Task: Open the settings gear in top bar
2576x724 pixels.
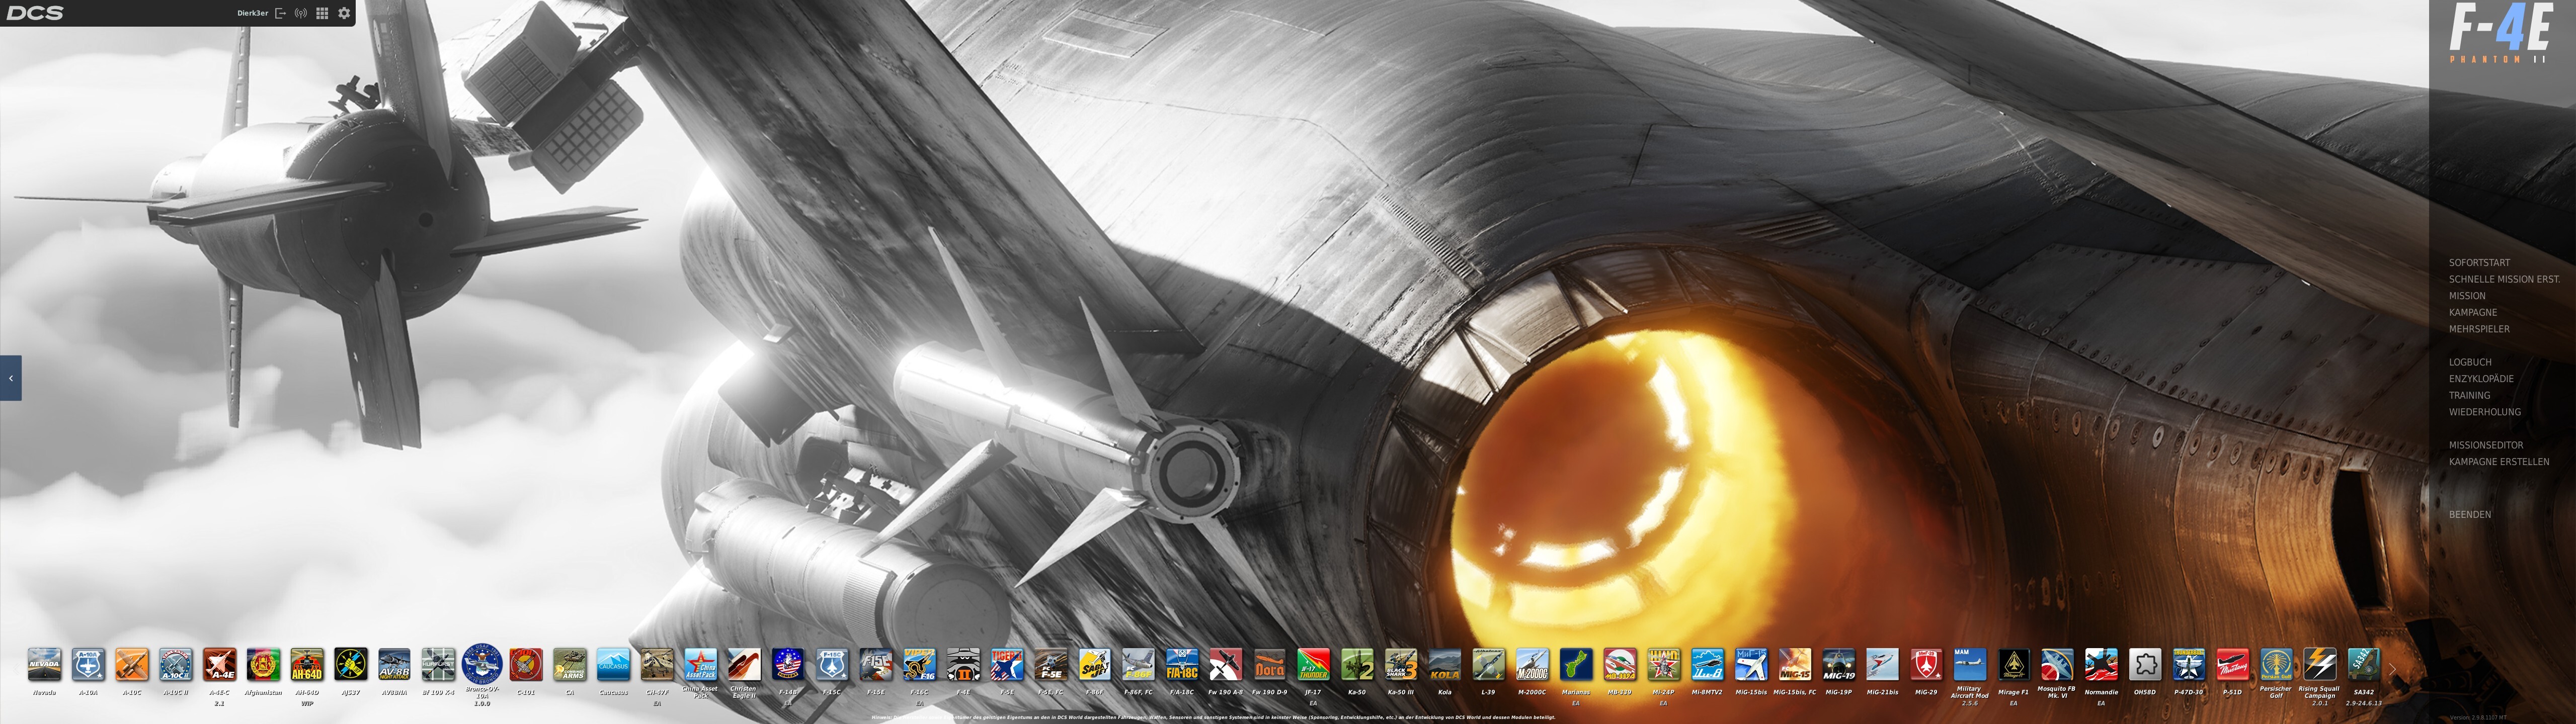Action: [344, 13]
